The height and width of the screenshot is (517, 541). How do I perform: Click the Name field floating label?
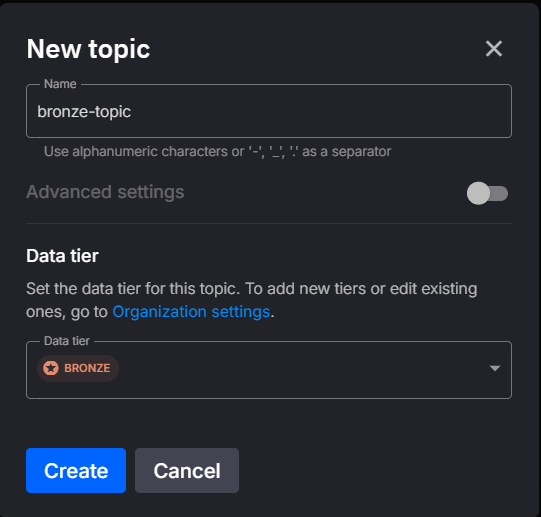coord(60,84)
